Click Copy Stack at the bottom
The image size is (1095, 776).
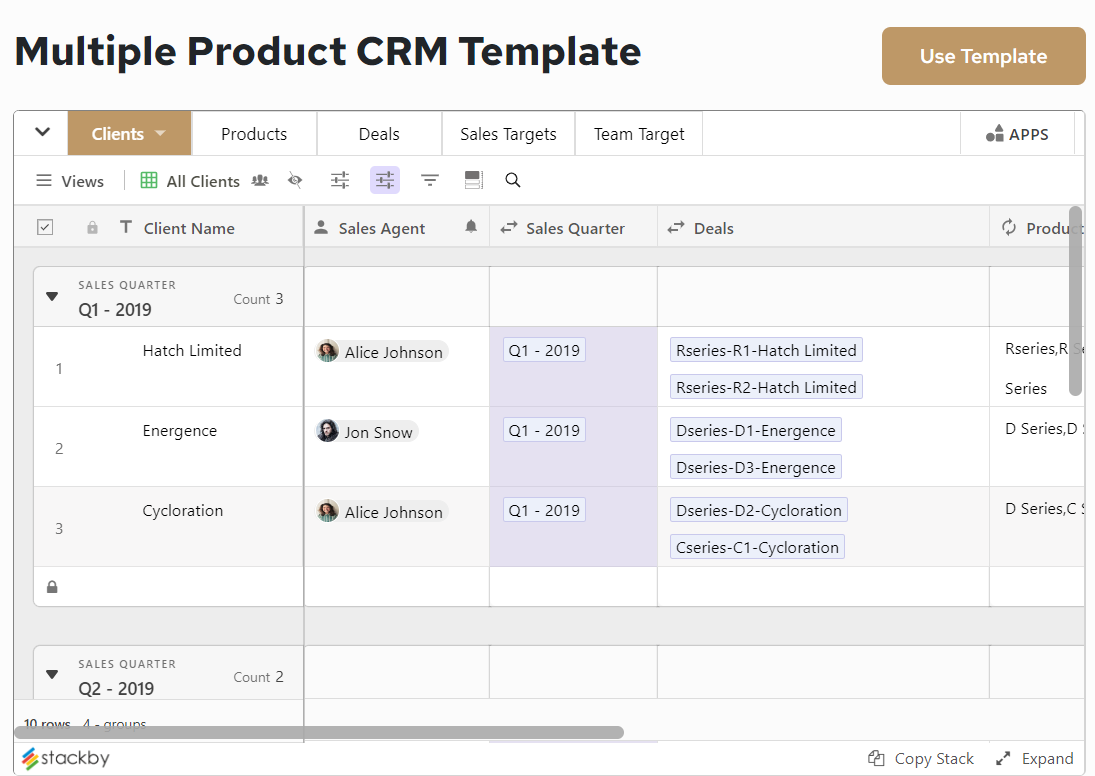coord(921,758)
